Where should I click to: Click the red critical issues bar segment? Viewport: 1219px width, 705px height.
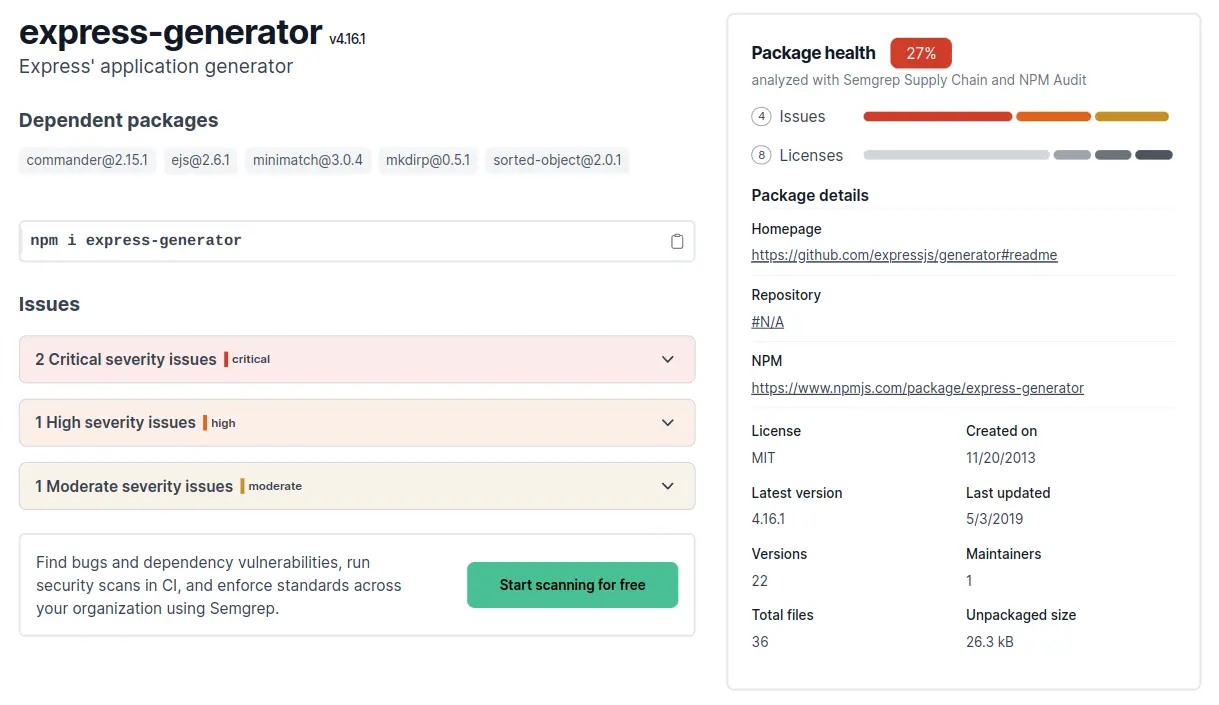click(x=937, y=117)
